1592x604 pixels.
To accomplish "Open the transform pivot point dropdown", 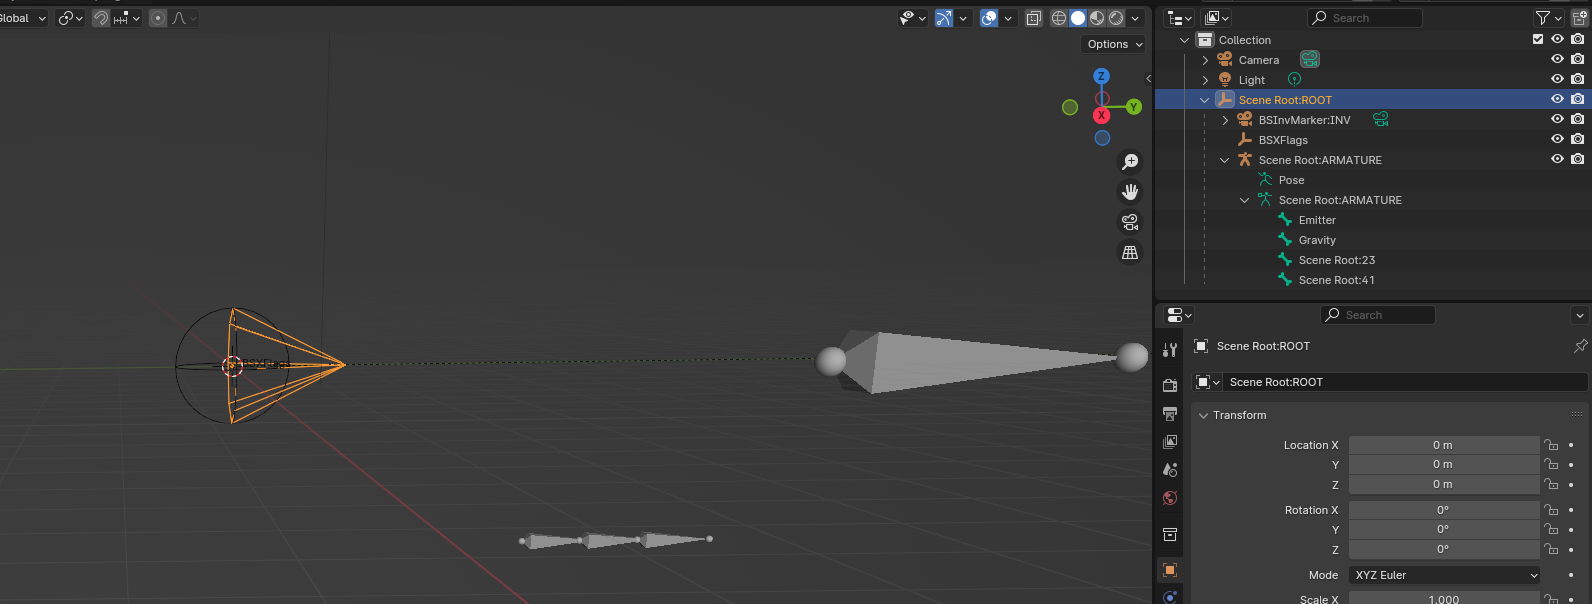I will click(x=70, y=18).
